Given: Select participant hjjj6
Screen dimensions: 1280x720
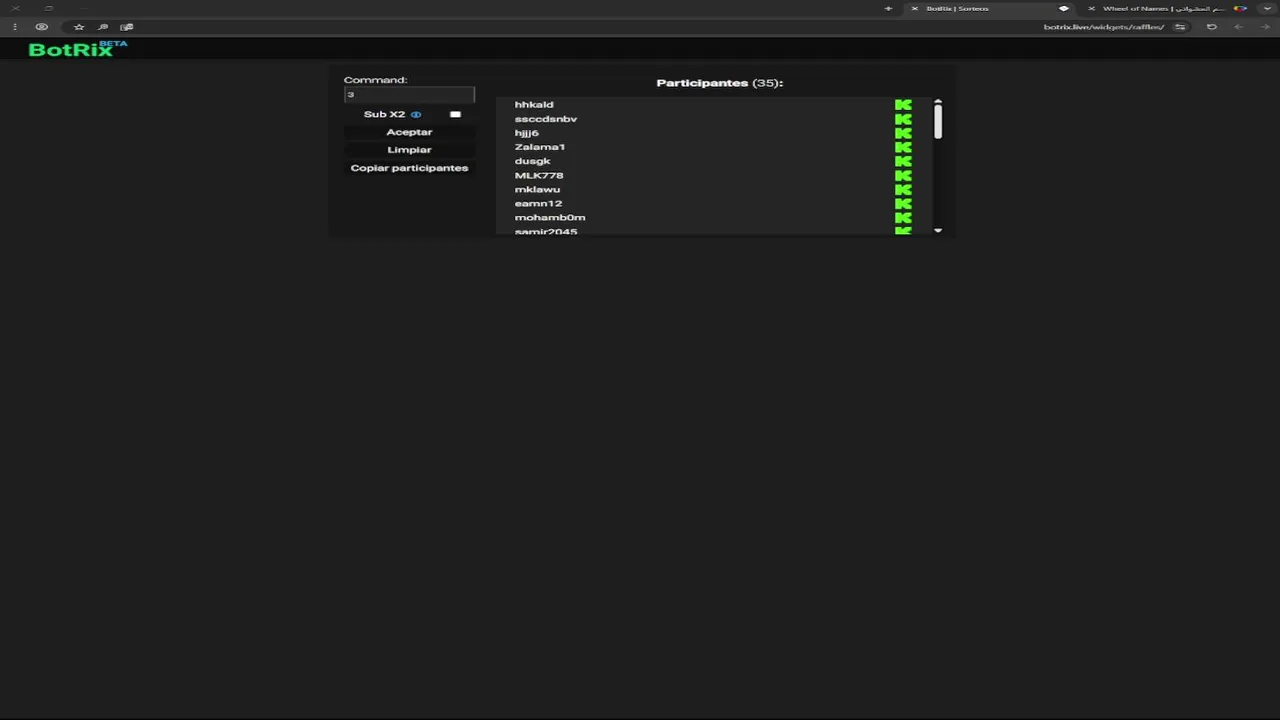Looking at the screenshot, I should pos(527,133).
